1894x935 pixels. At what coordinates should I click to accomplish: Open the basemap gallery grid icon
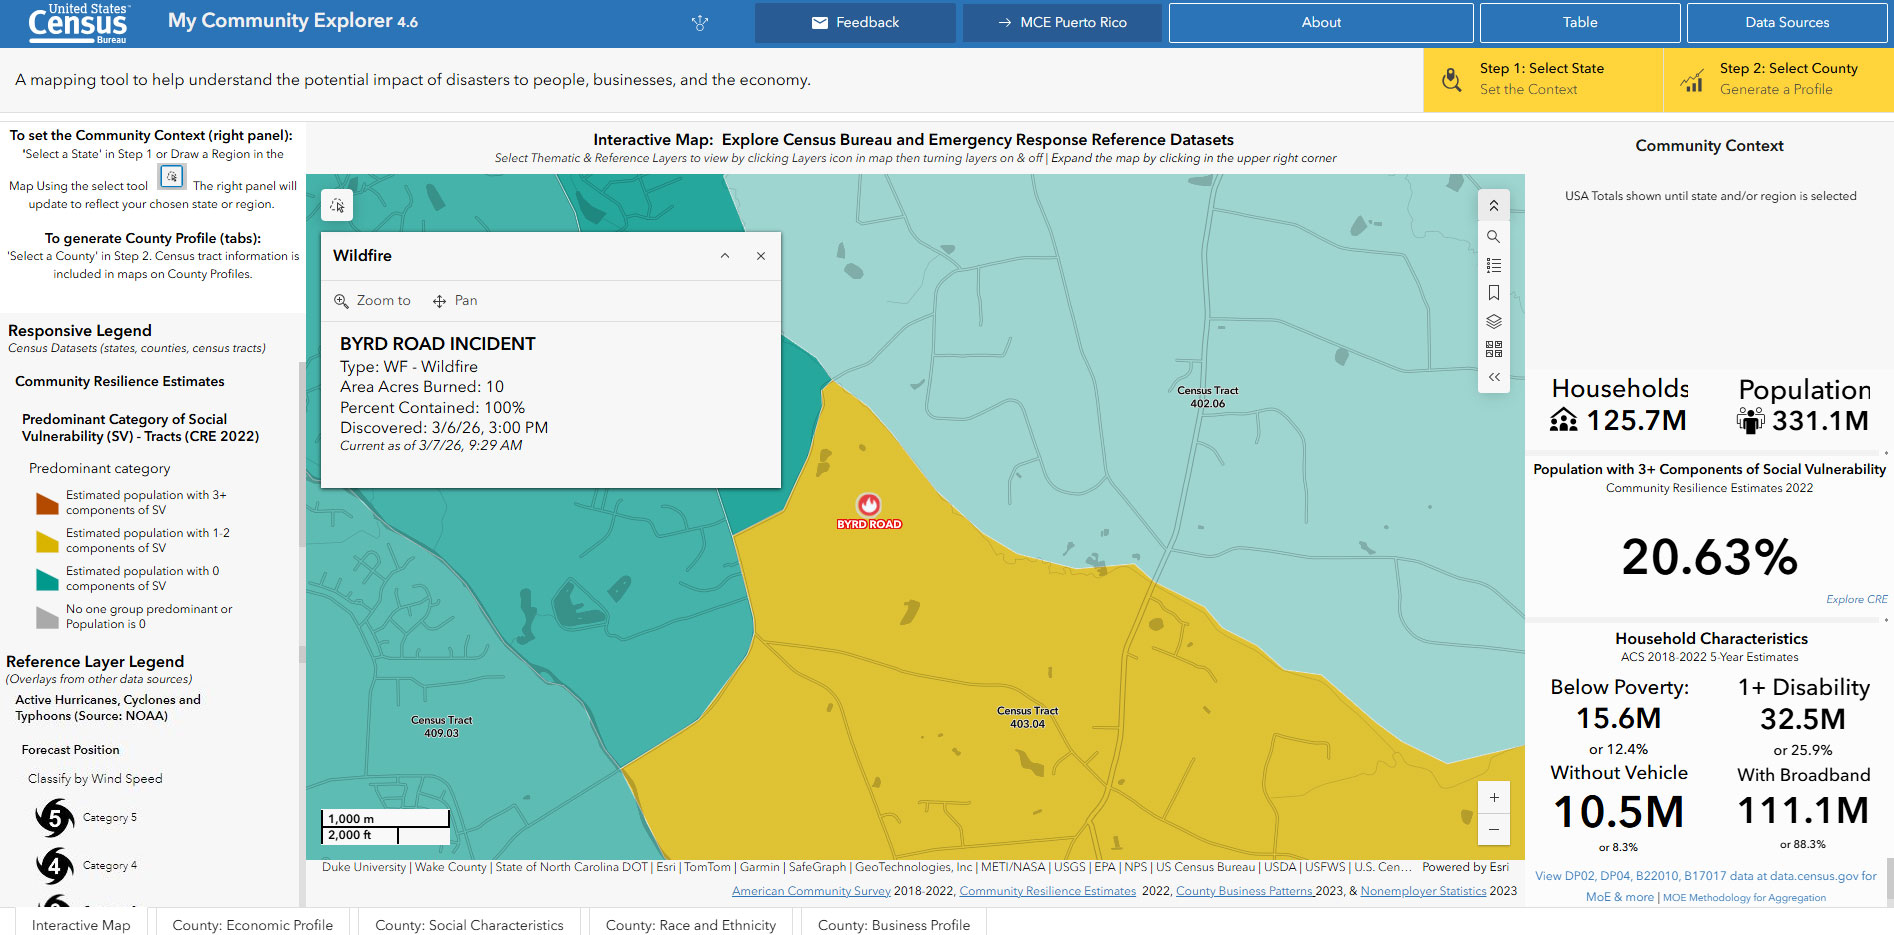click(1493, 349)
